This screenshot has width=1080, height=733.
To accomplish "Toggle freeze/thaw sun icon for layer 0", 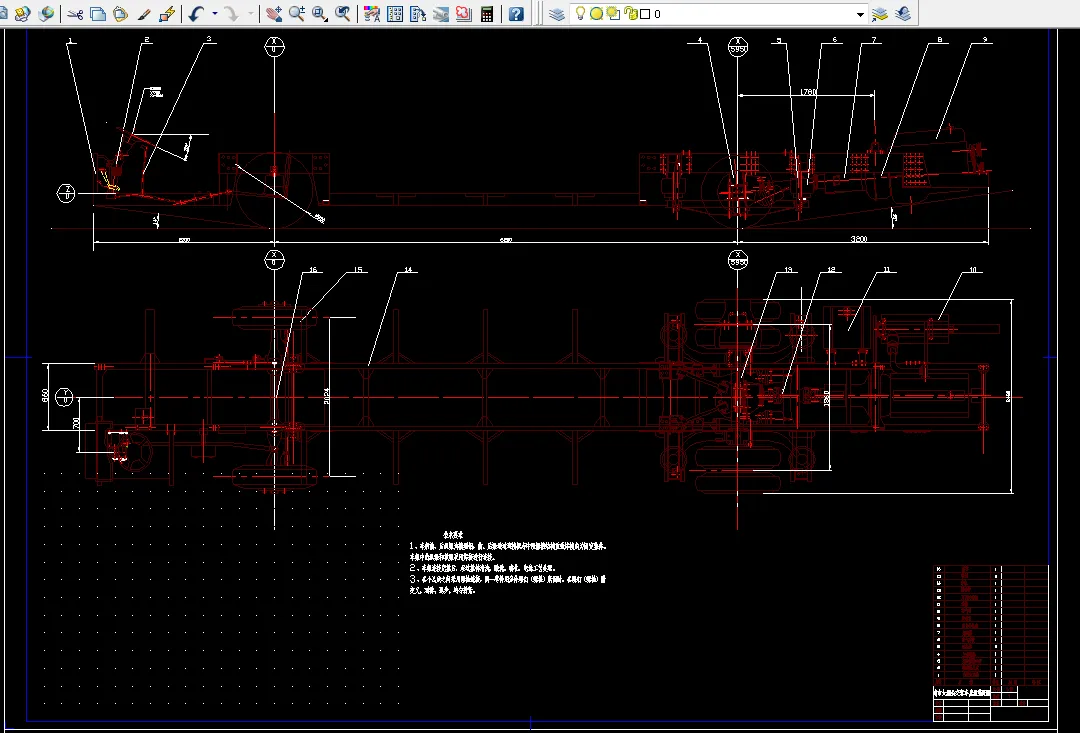I will 596,14.
